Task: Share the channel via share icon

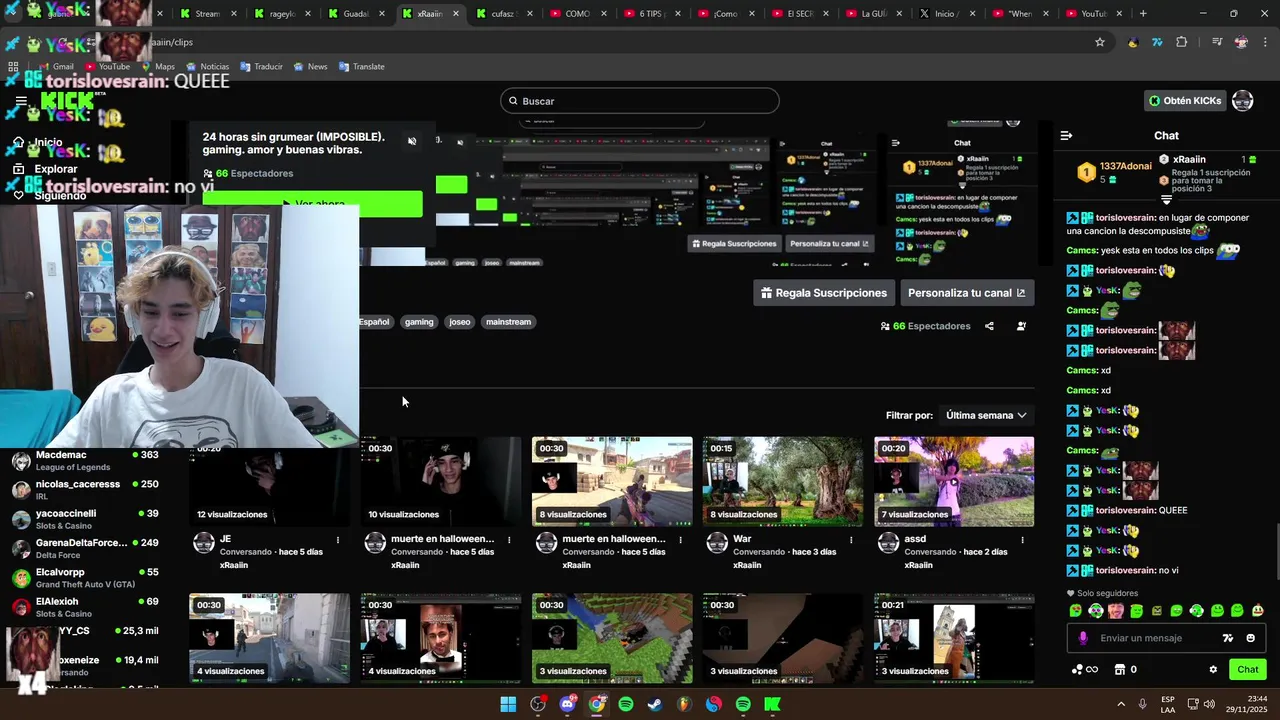Action: [989, 326]
